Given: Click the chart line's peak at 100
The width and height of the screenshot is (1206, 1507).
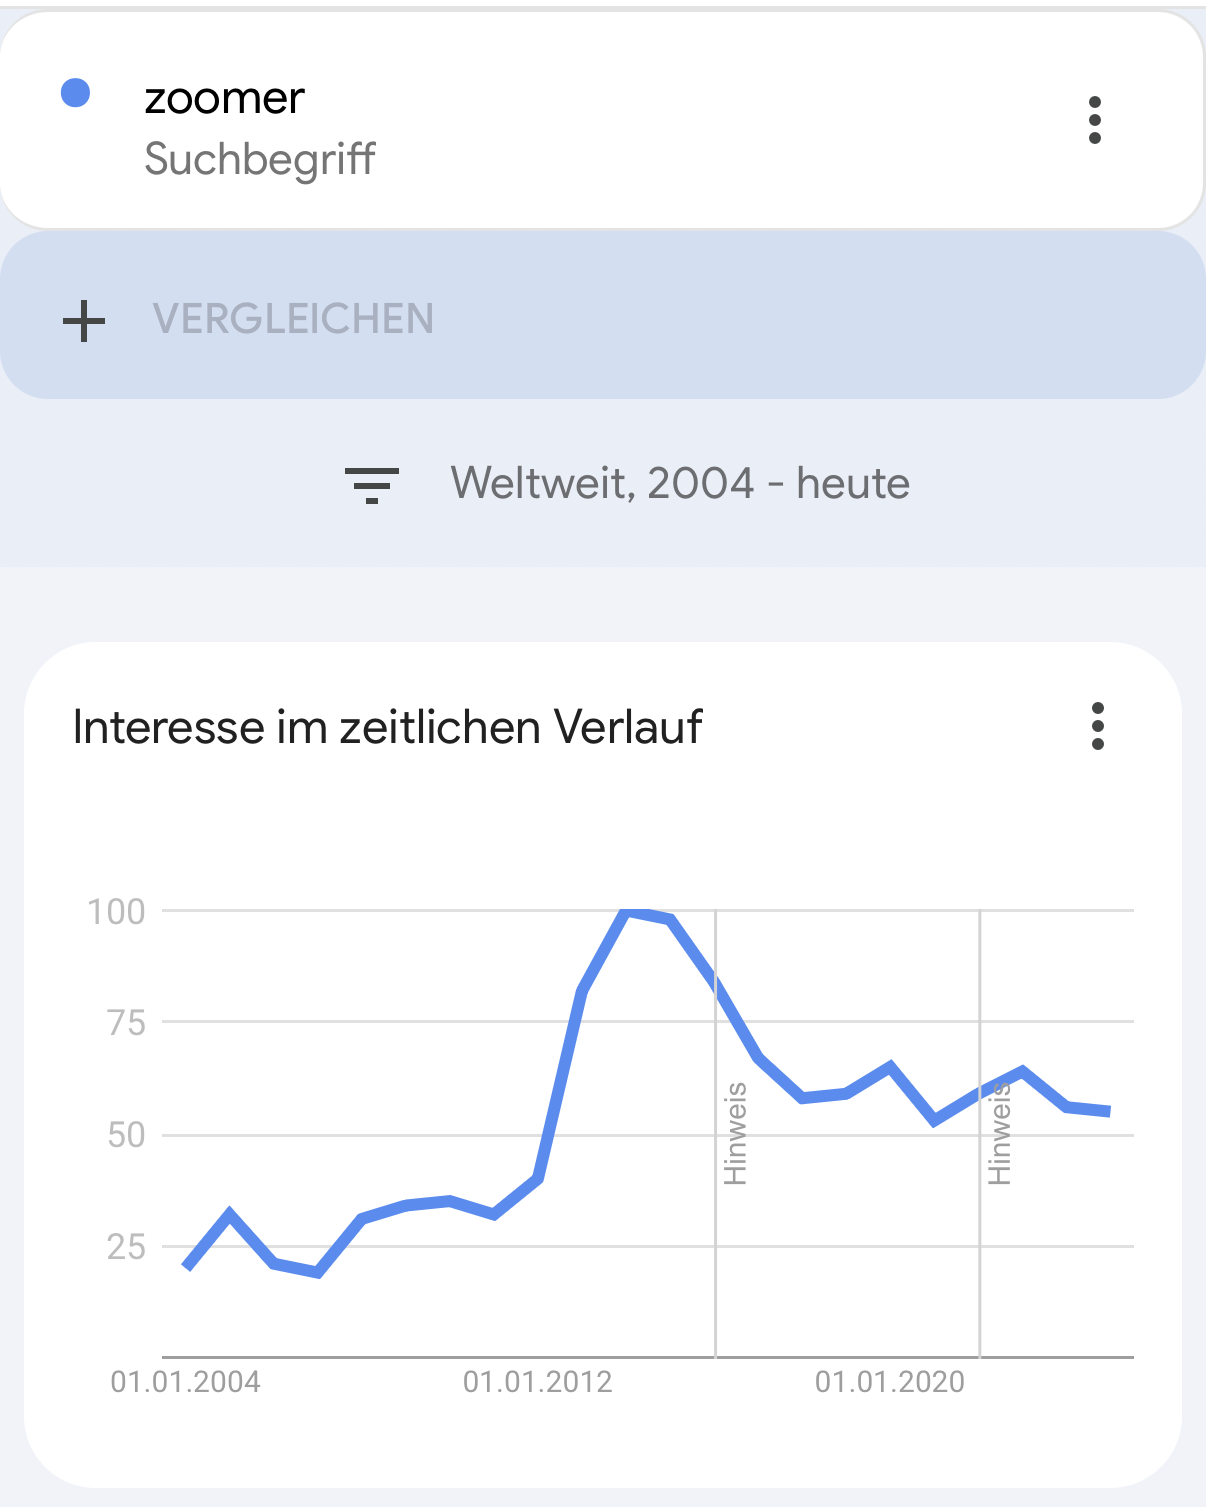Looking at the screenshot, I should pyautogui.click(x=628, y=911).
